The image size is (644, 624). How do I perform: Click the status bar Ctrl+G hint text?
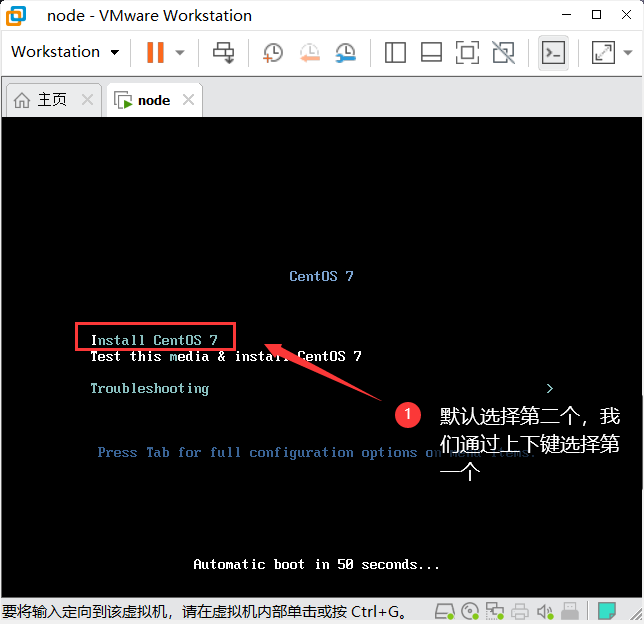point(204,612)
